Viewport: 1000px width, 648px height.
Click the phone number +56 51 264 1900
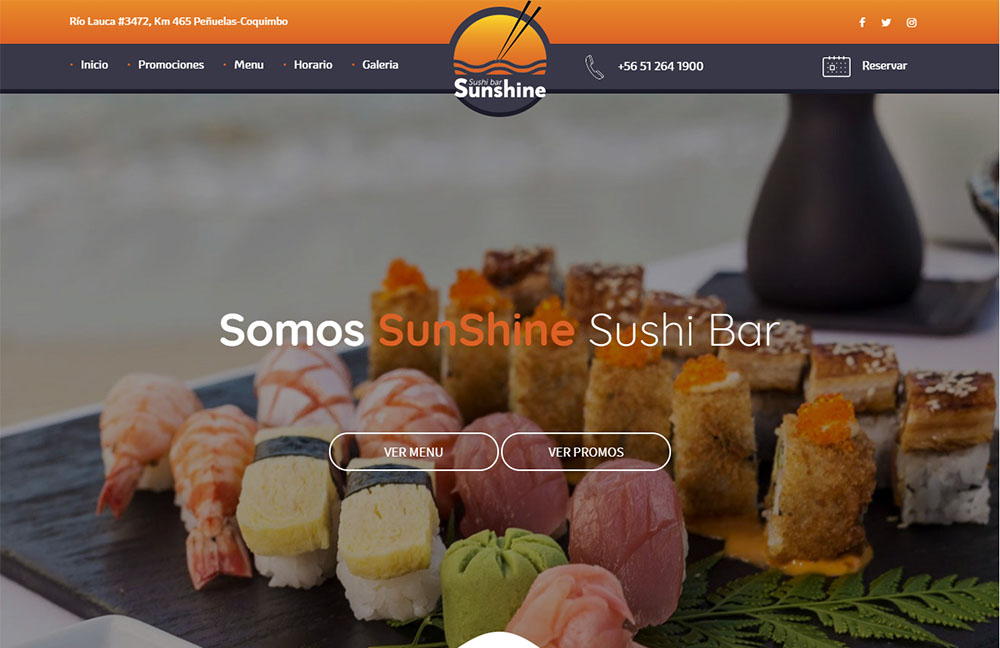point(660,66)
